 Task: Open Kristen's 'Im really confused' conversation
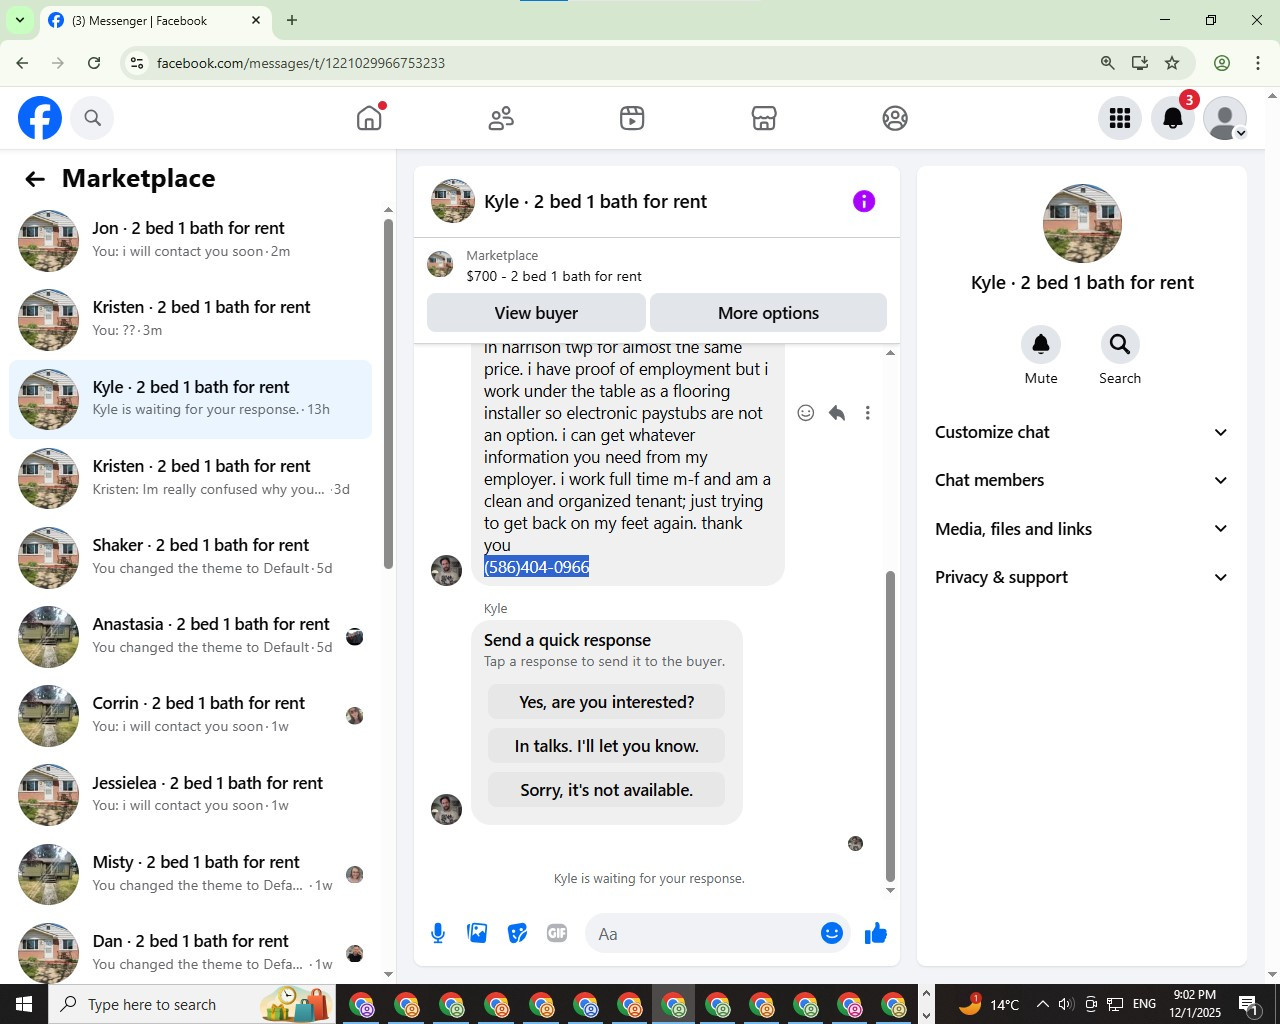pyautogui.click(x=190, y=478)
